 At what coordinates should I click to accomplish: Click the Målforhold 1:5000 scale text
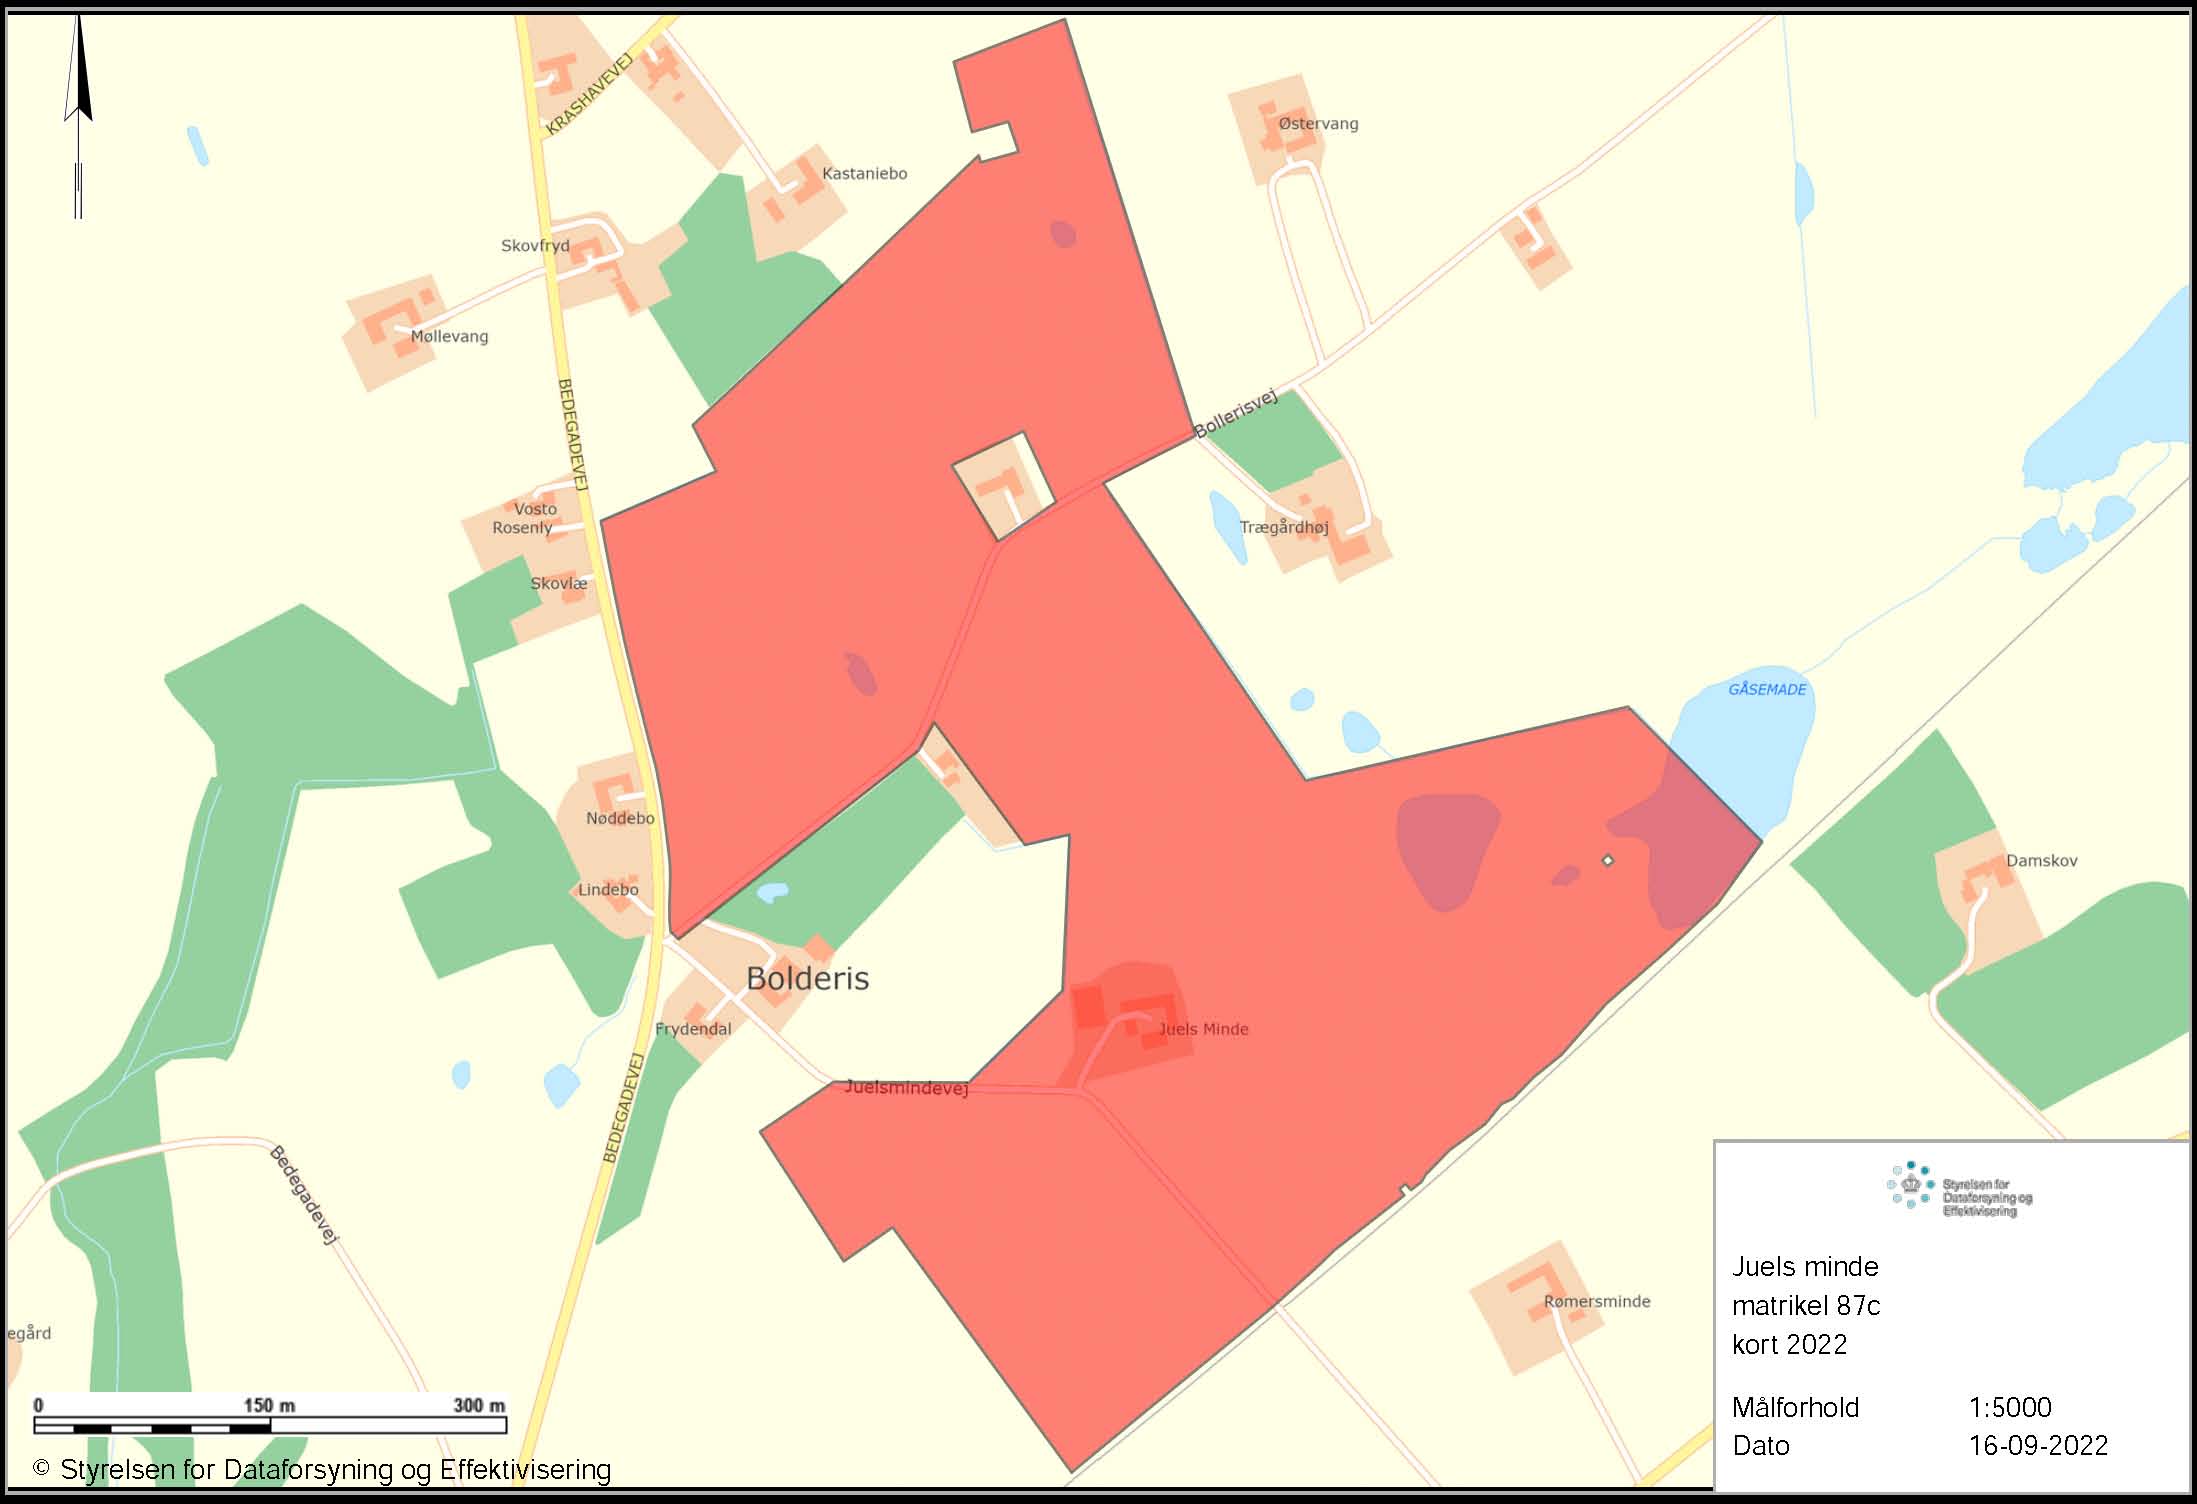pos(1892,1408)
